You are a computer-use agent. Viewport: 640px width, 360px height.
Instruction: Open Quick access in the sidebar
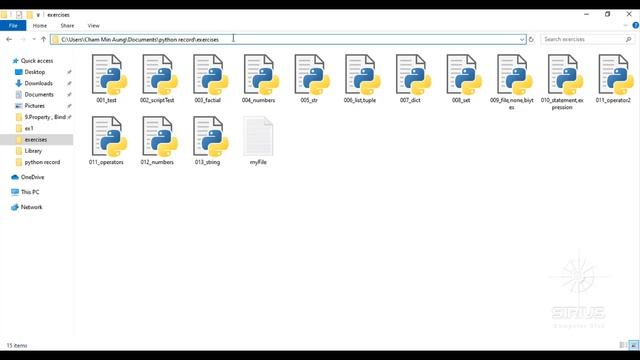[x=33, y=60]
